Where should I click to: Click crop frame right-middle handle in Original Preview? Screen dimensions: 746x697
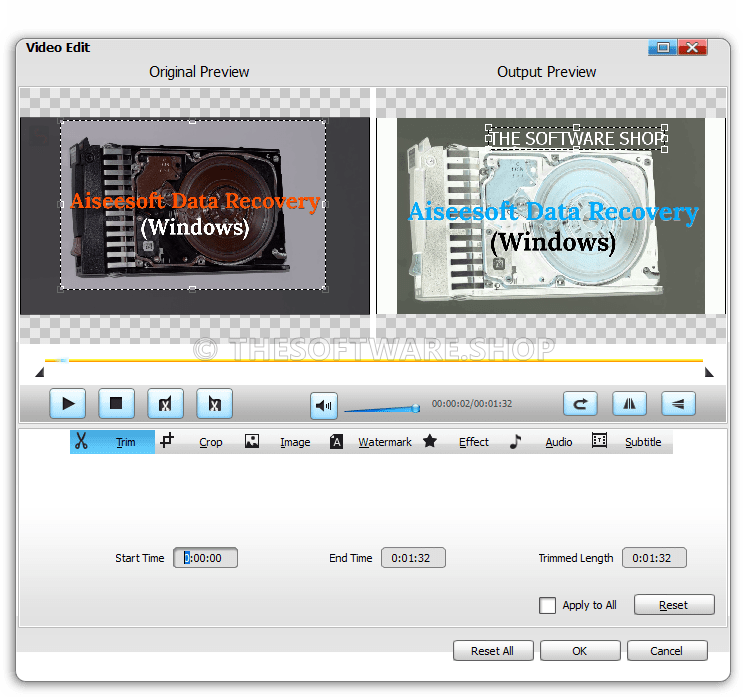tap(325, 204)
